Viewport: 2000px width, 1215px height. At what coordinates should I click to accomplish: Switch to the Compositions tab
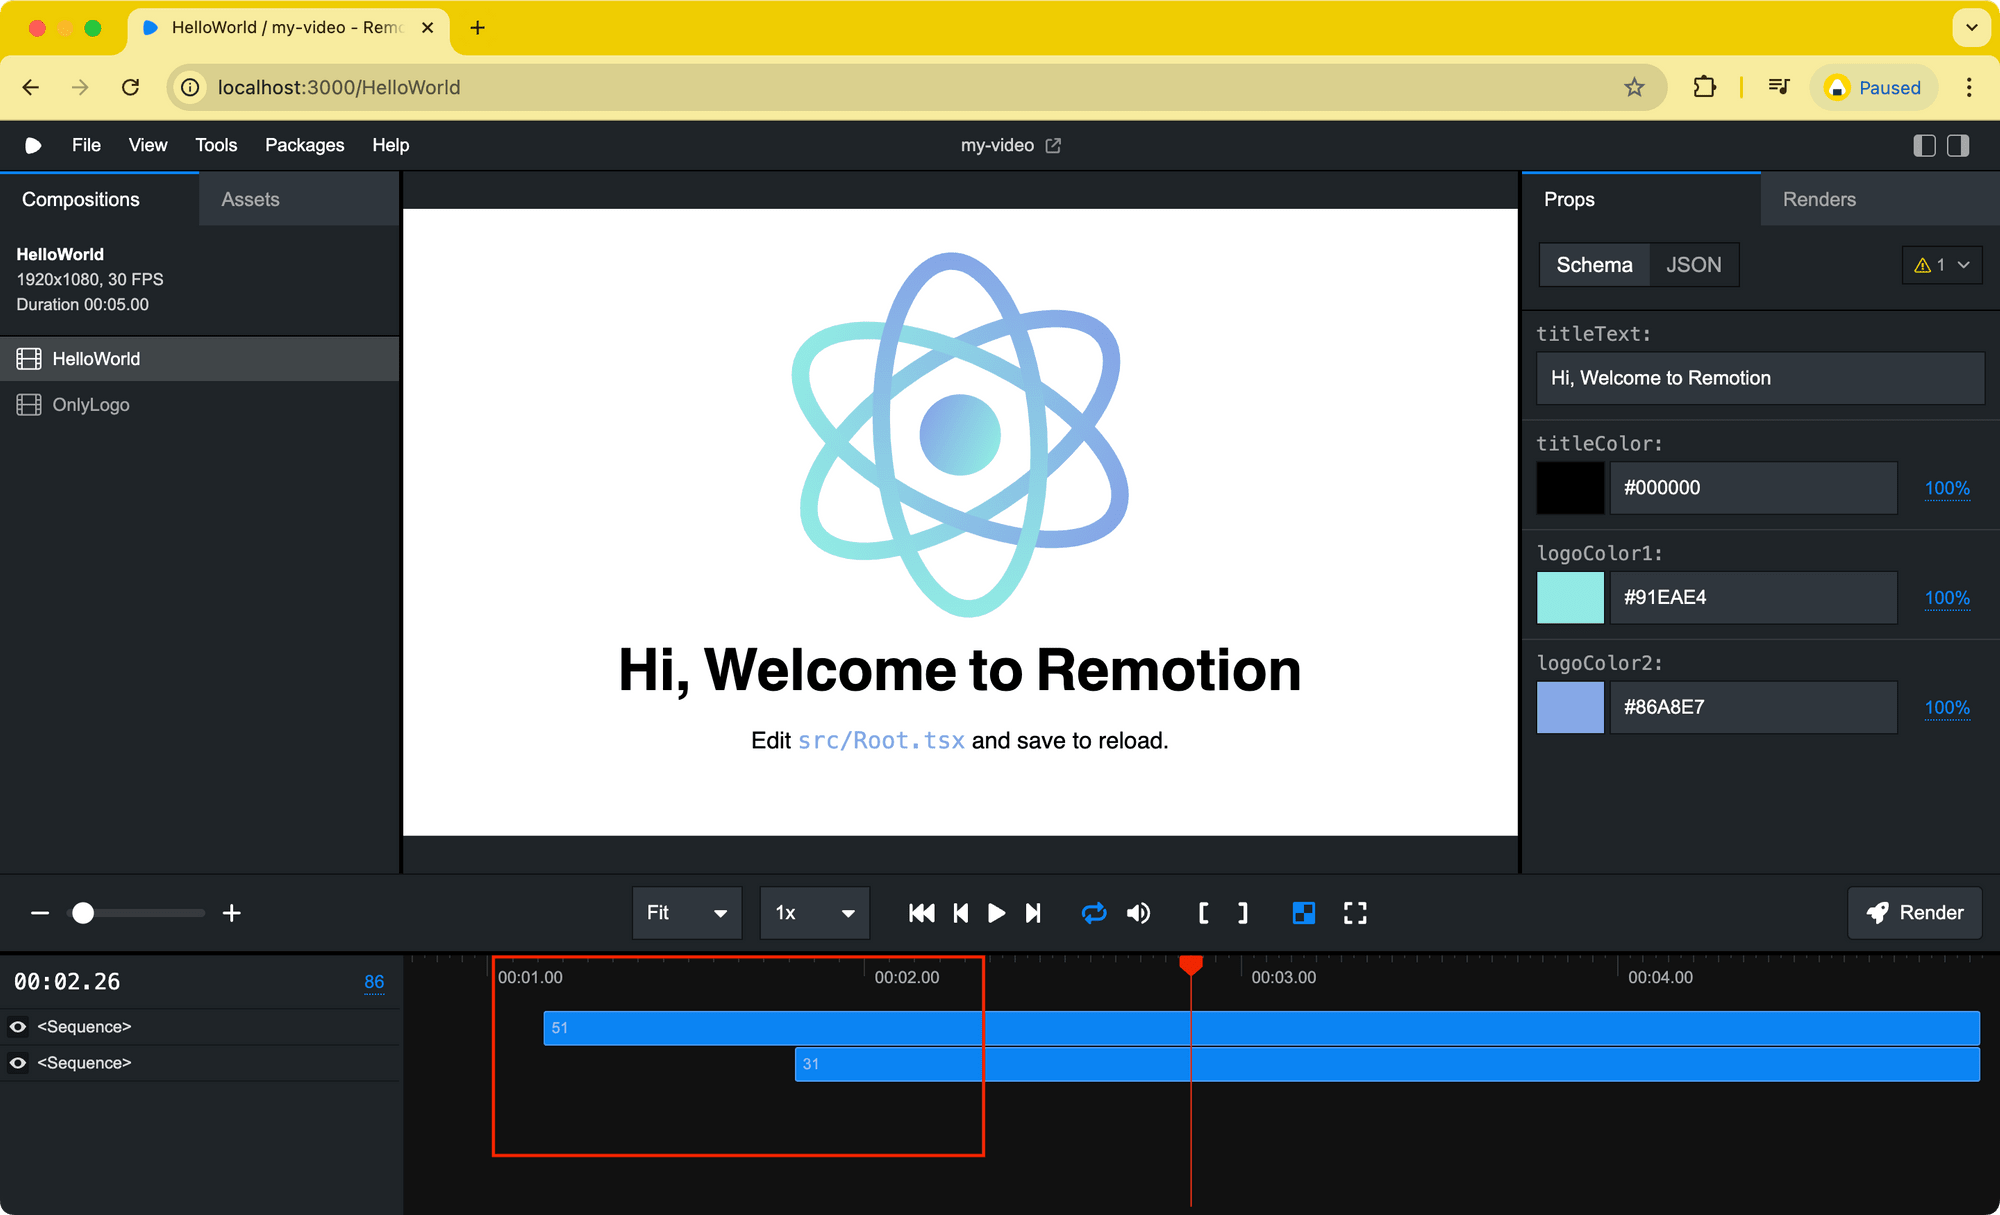coord(100,199)
